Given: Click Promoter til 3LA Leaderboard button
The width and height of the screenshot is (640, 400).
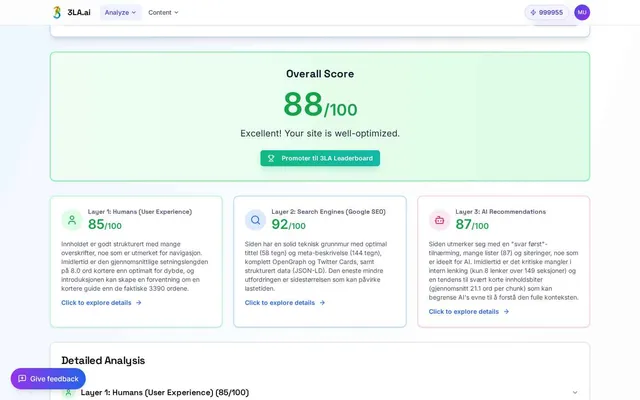Looking at the screenshot, I should 320,158.
